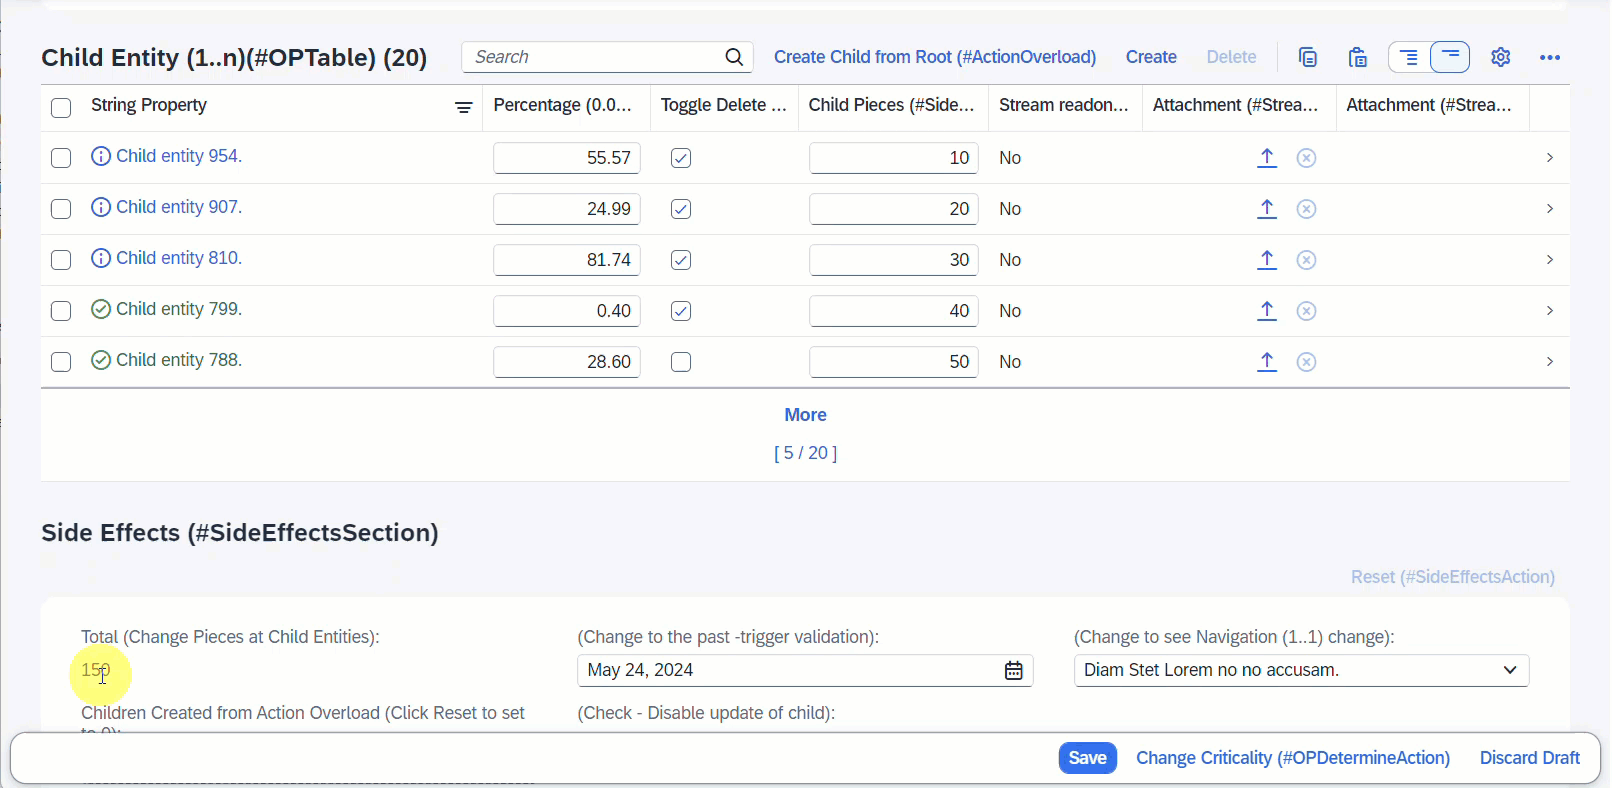The width and height of the screenshot is (1612, 788).
Task: Click Percentage field showing 81.74
Action: 567,260
